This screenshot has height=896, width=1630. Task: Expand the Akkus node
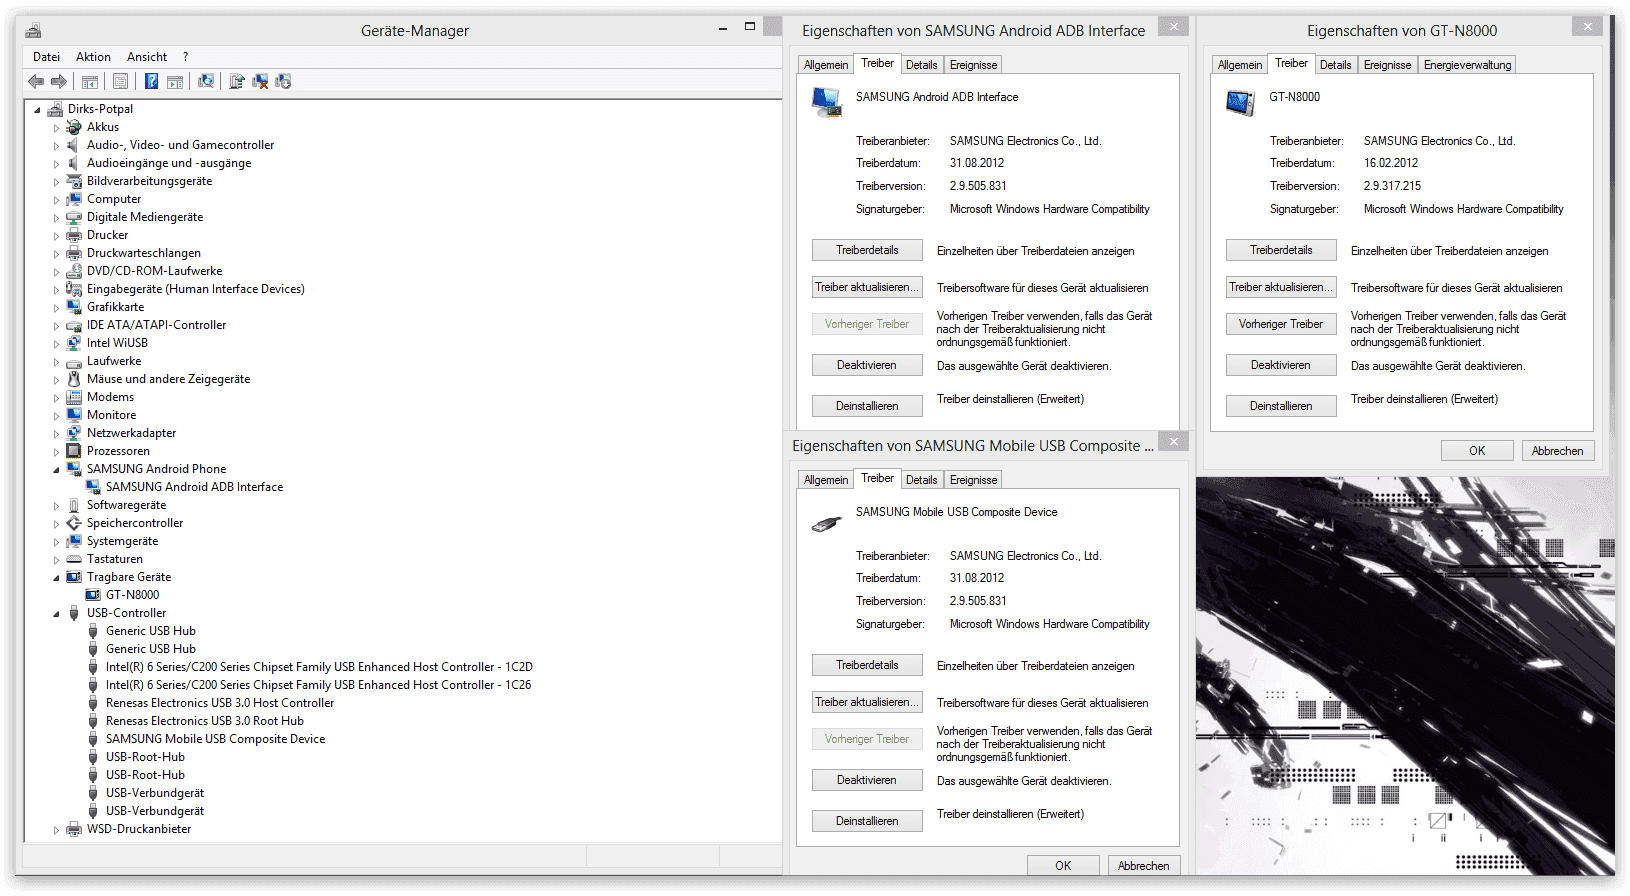[x=56, y=128]
